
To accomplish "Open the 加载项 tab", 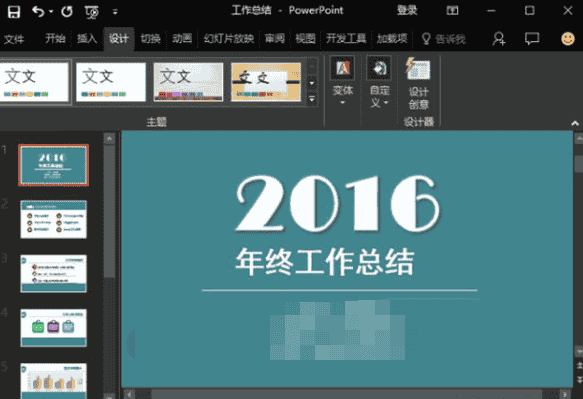I will [x=392, y=38].
